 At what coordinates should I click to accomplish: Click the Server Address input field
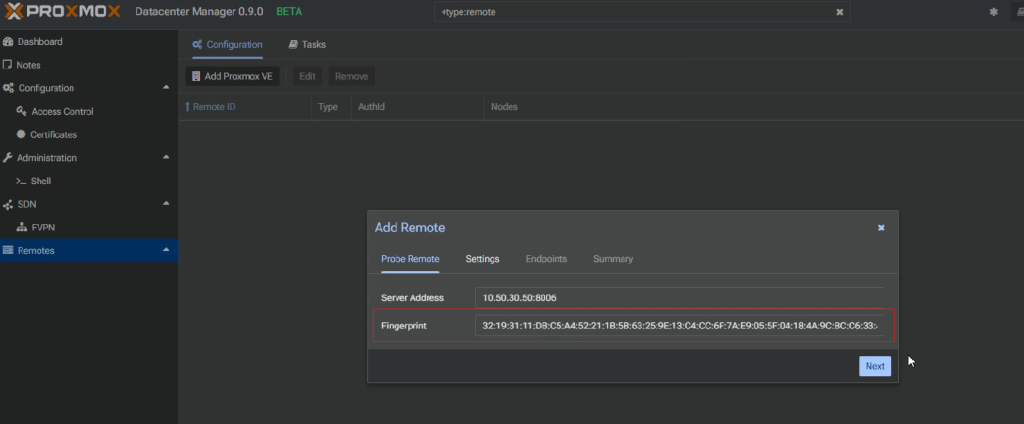pyautogui.click(x=680, y=297)
